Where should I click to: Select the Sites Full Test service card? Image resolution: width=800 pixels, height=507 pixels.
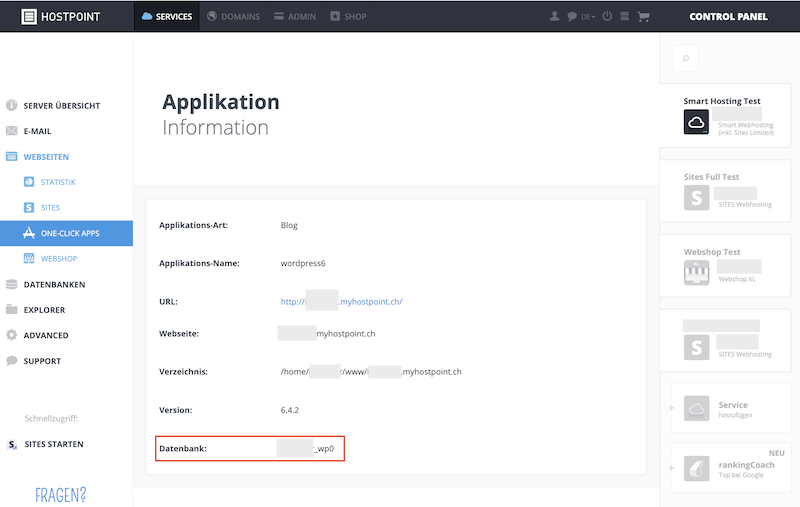725,191
